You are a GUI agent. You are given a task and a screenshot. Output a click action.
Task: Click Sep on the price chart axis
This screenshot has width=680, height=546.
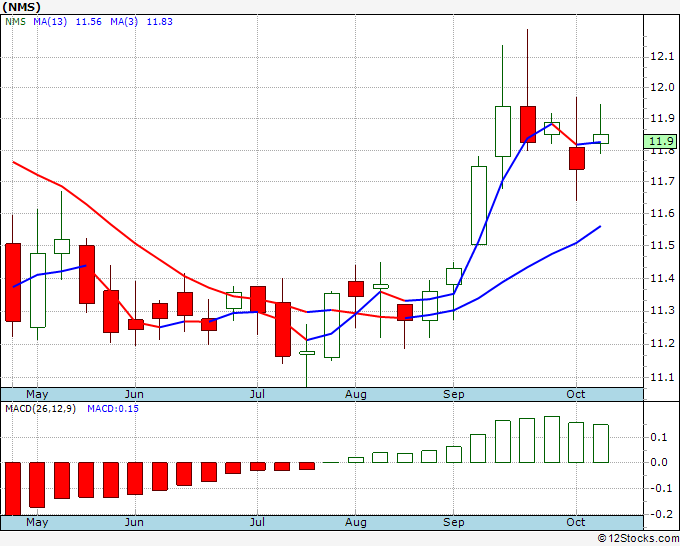[x=454, y=394]
